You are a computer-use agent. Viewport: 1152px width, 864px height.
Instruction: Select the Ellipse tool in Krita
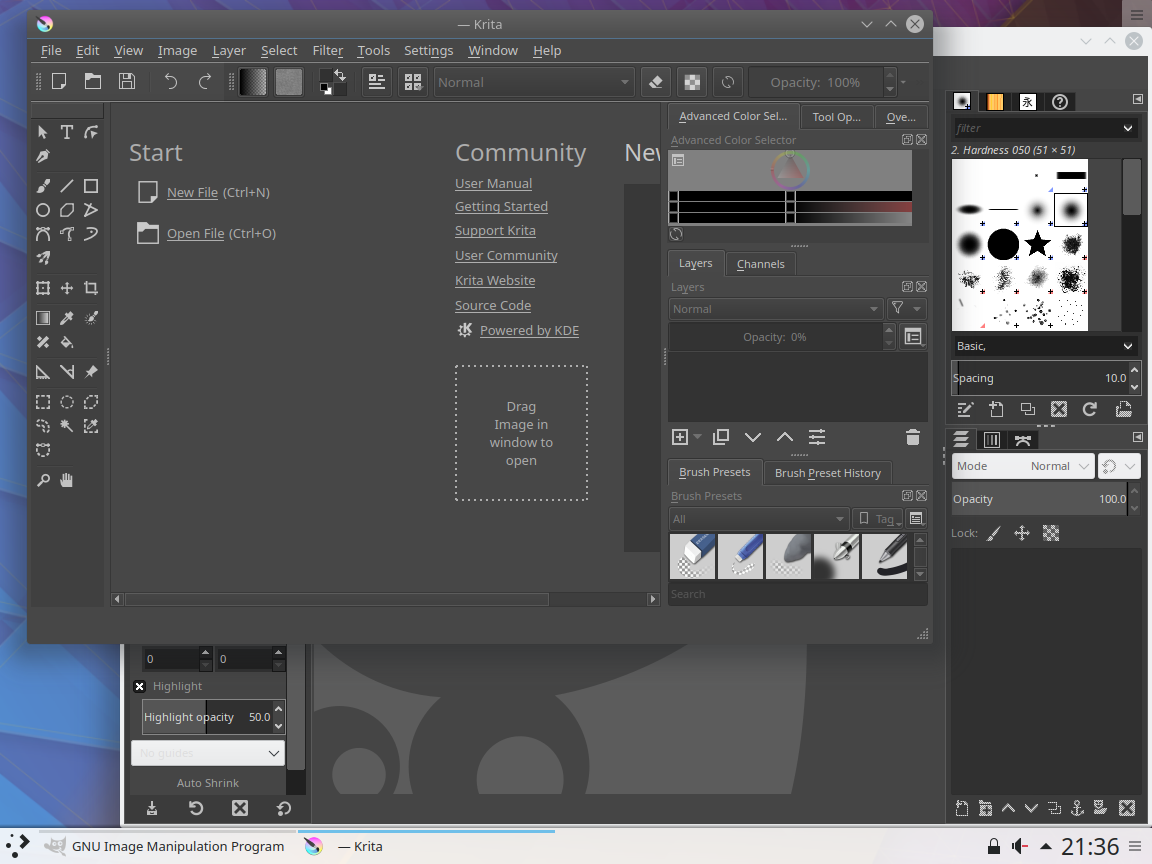[x=43, y=210]
